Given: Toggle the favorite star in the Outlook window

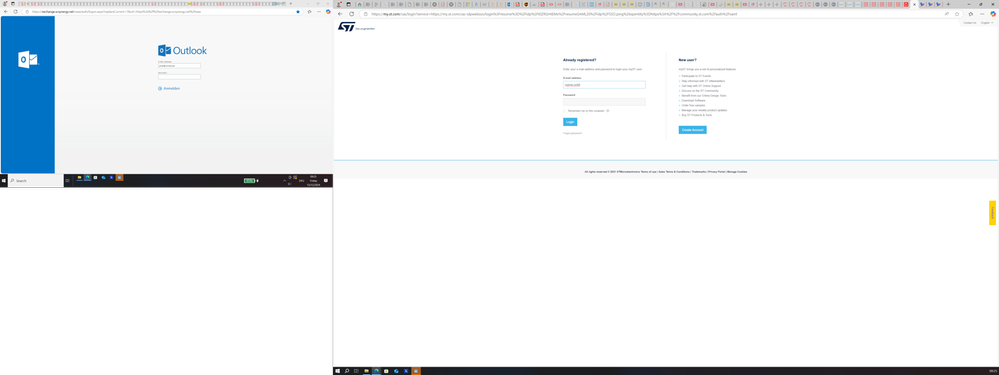Looking at the screenshot, I should tap(298, 11).
